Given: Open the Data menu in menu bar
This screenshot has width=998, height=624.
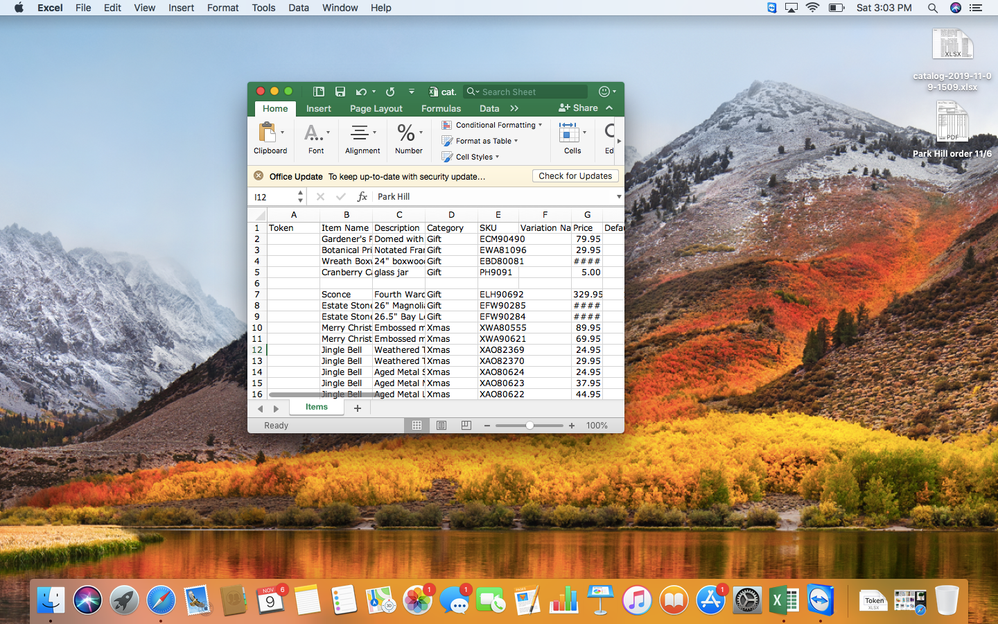Looking at the screenshot, I should [x=298, y=7].
